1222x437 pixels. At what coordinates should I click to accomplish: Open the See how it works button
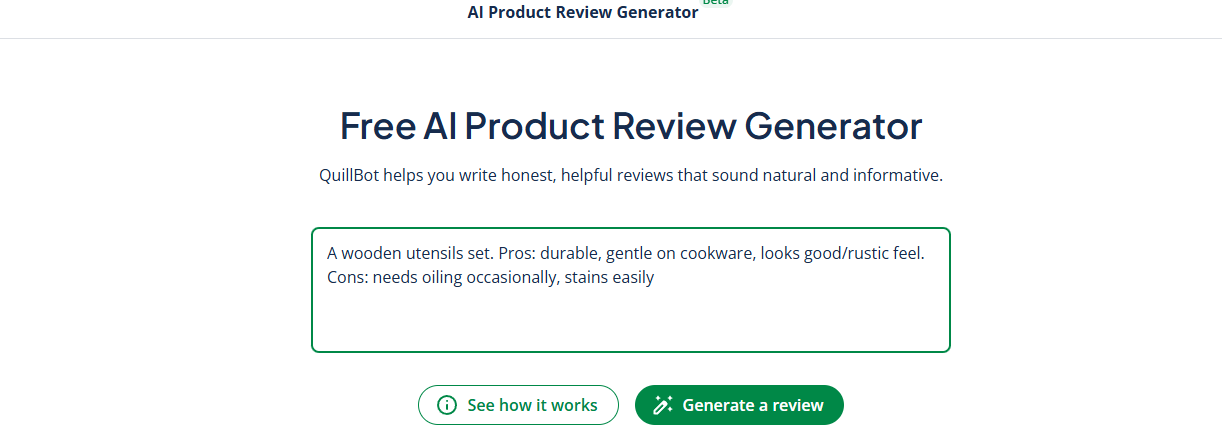coord(518,405)
